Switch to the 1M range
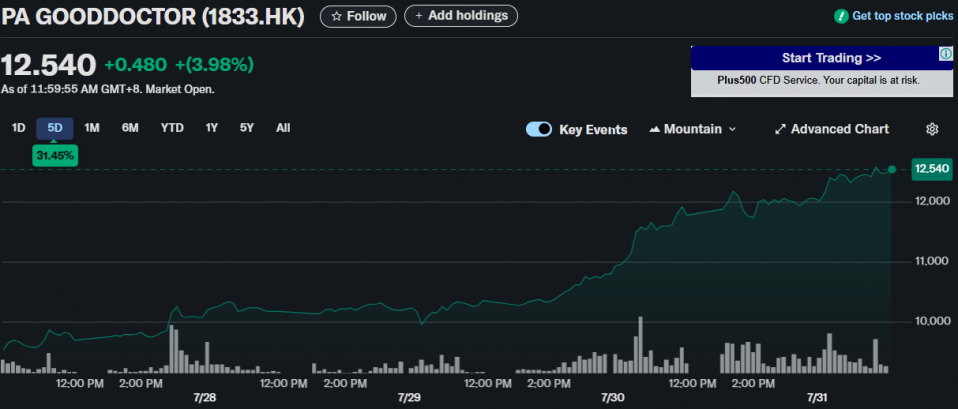Viewport: 958px width, 409px height. (92, 128)
